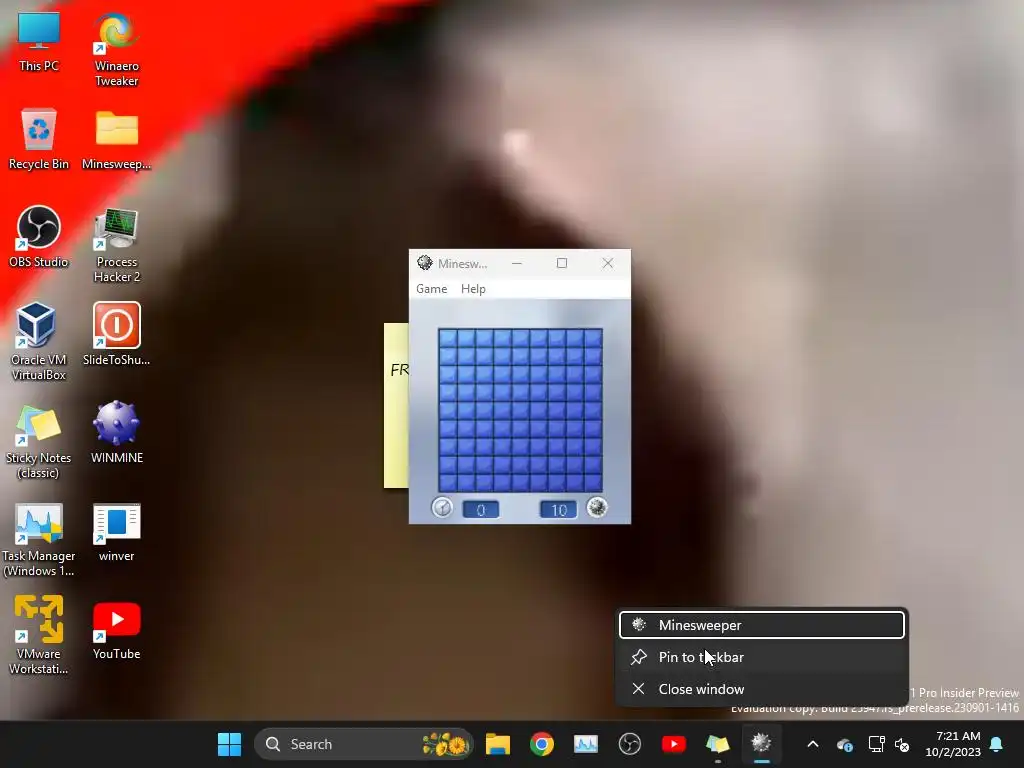Click the top-left tile of the minefield
Screen dimensions: 1024x768
[x=447, y=338]
